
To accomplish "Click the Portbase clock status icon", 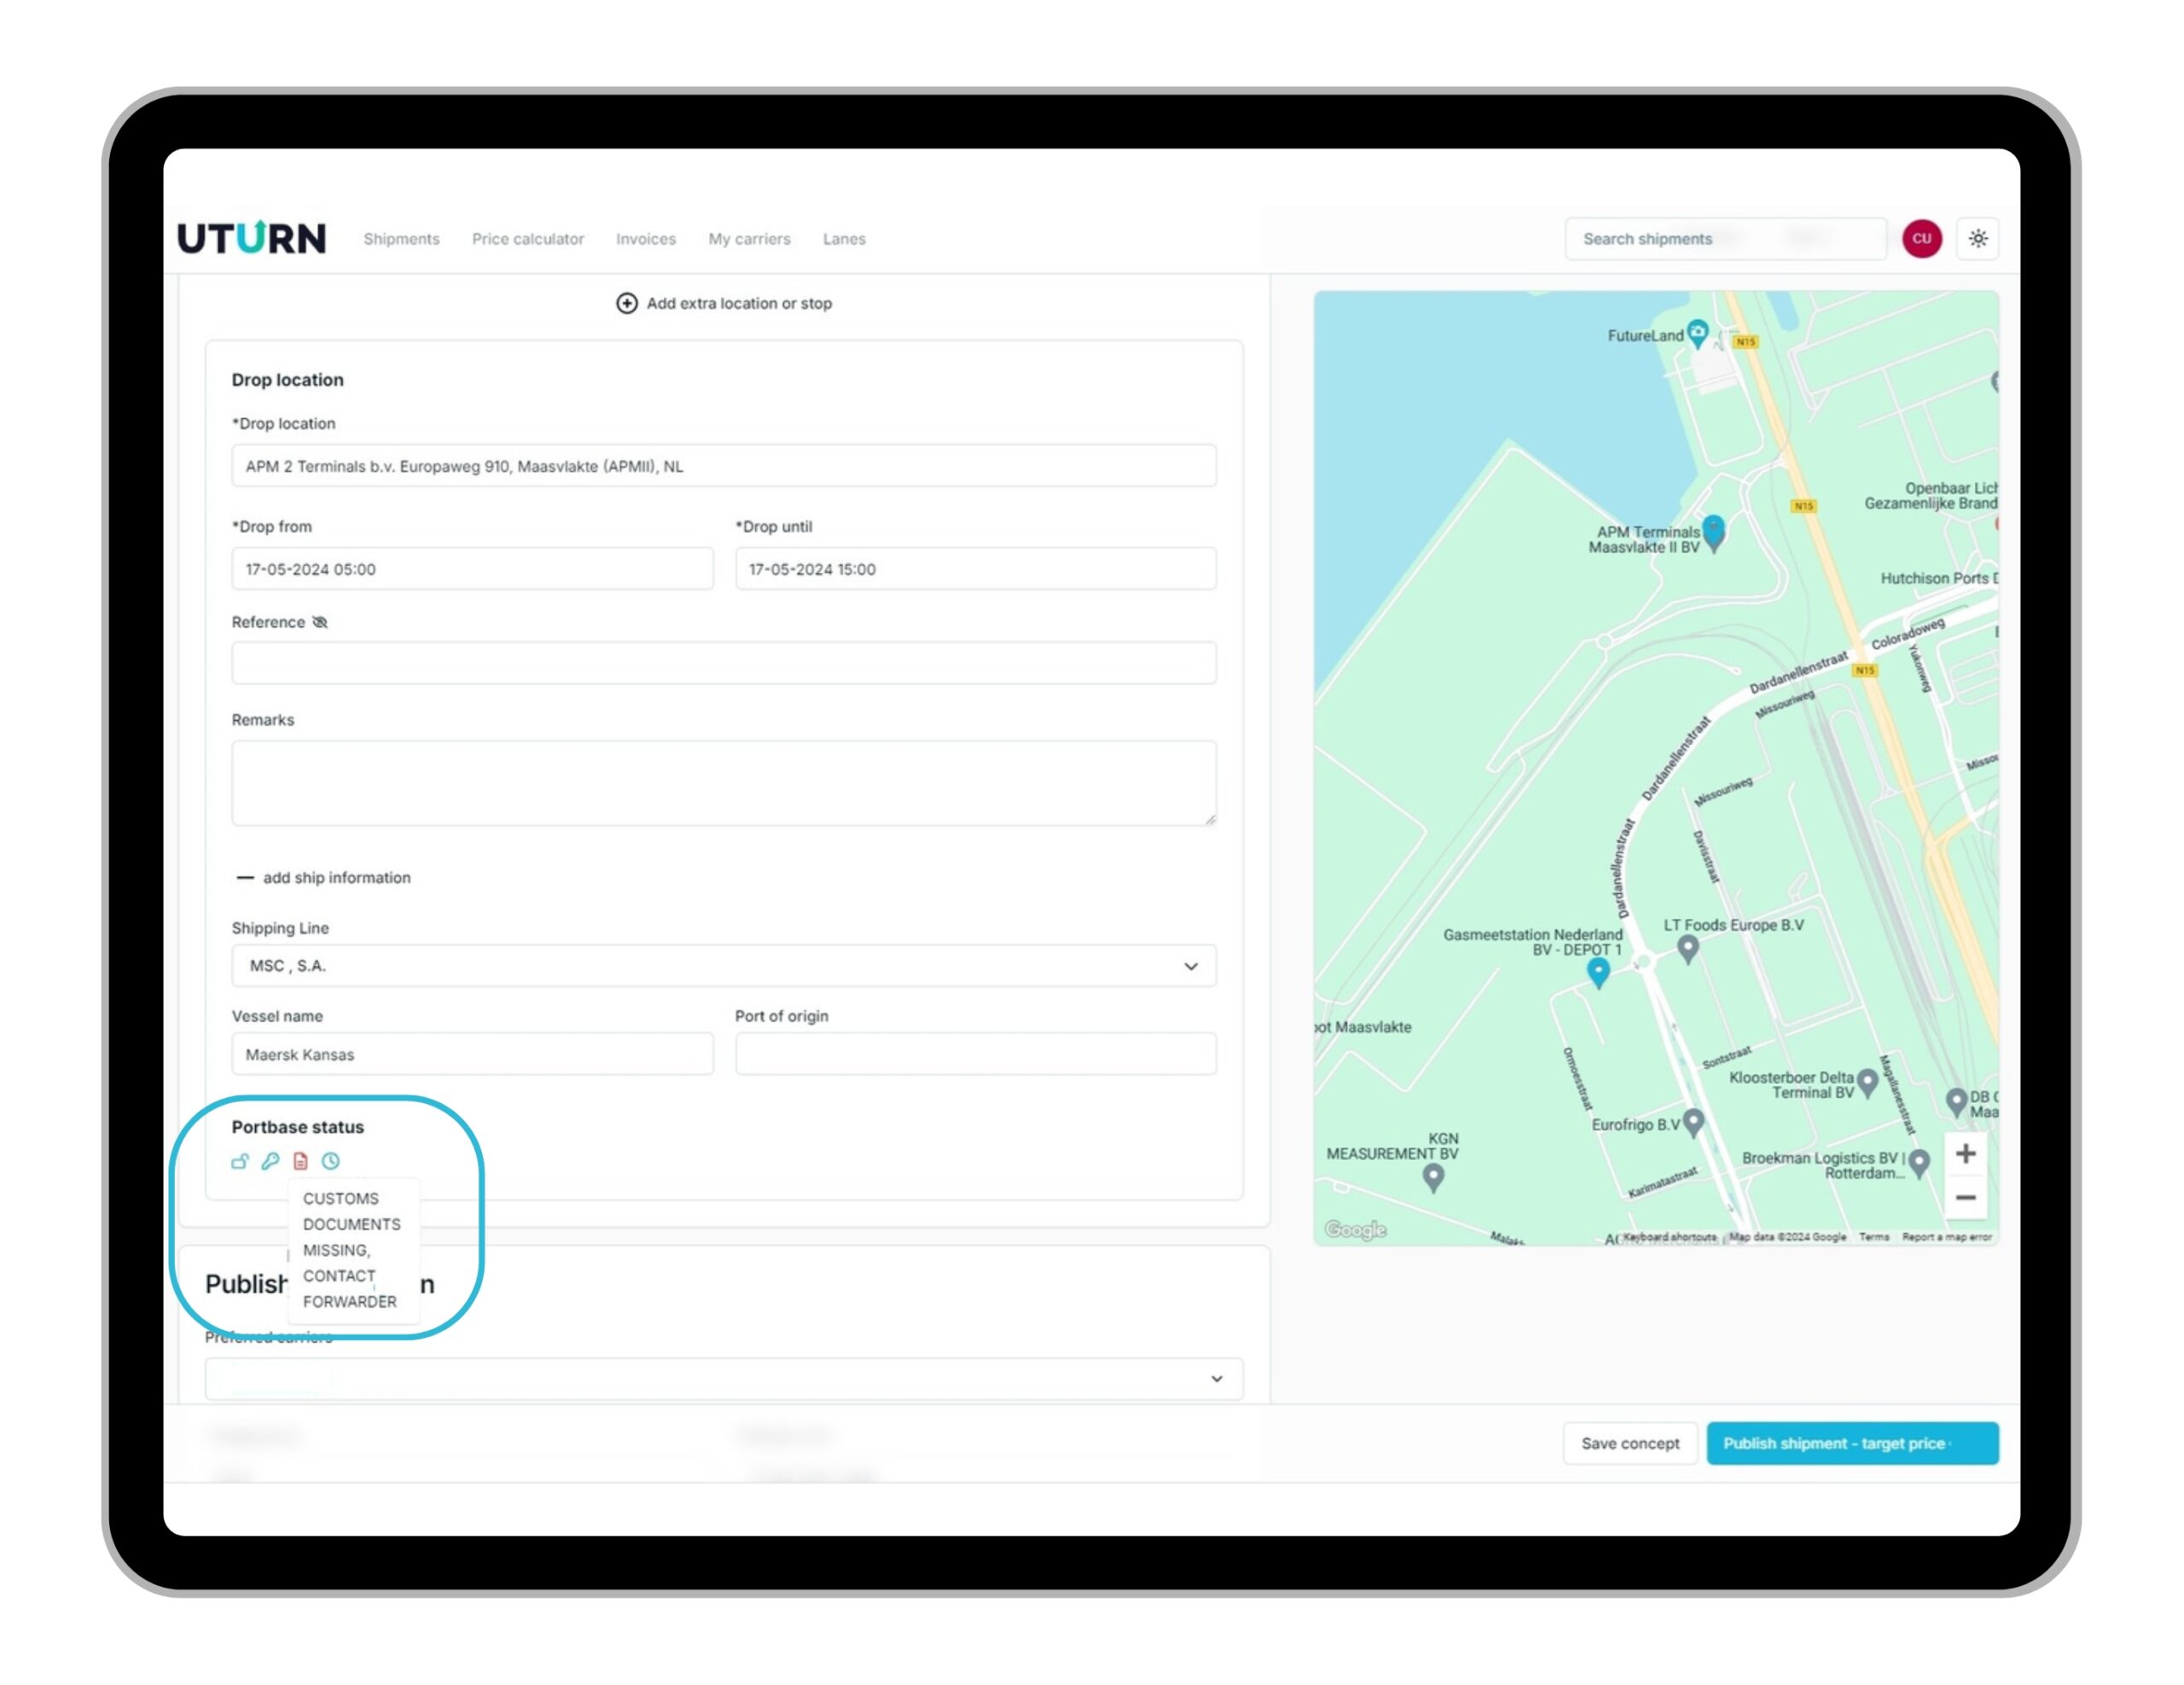I will click(330, 1161).
